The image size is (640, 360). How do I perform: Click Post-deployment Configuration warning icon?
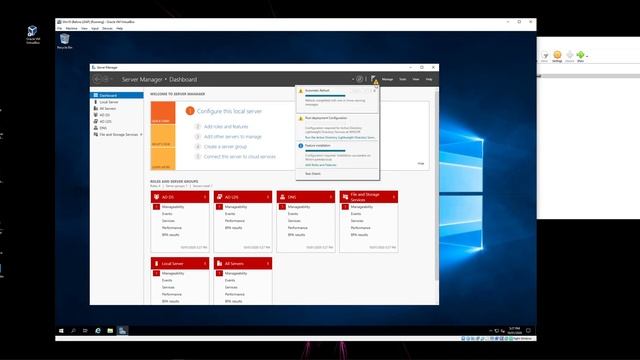click(x=301, y=118)
